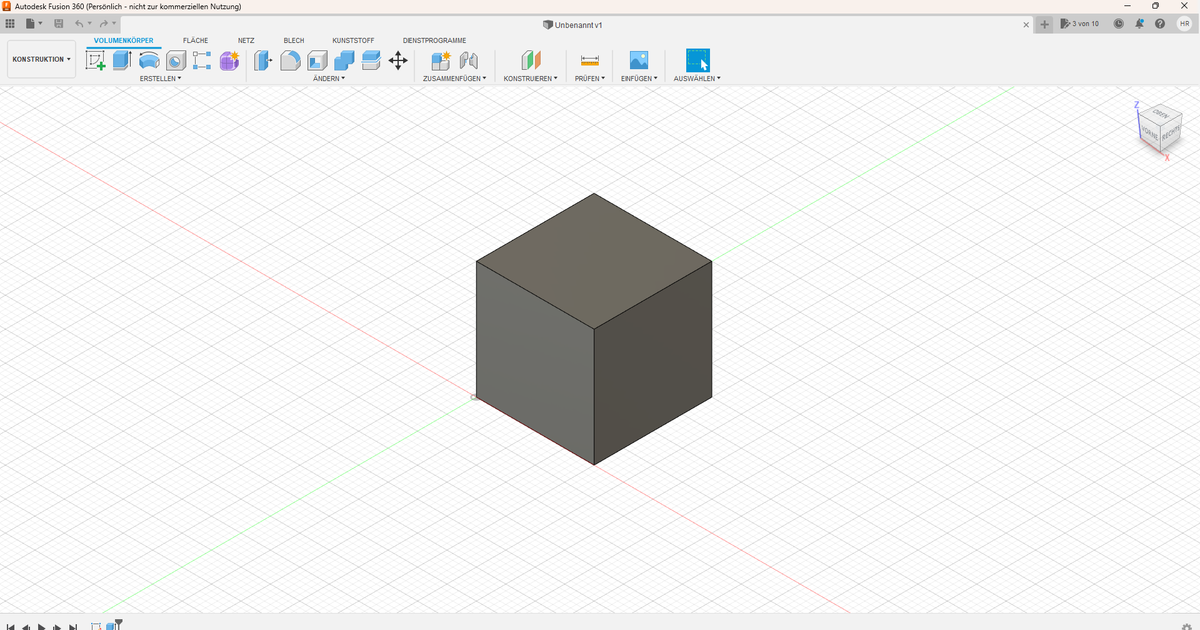Open the ÄNDERN dropdown menu

pos(330,78)
